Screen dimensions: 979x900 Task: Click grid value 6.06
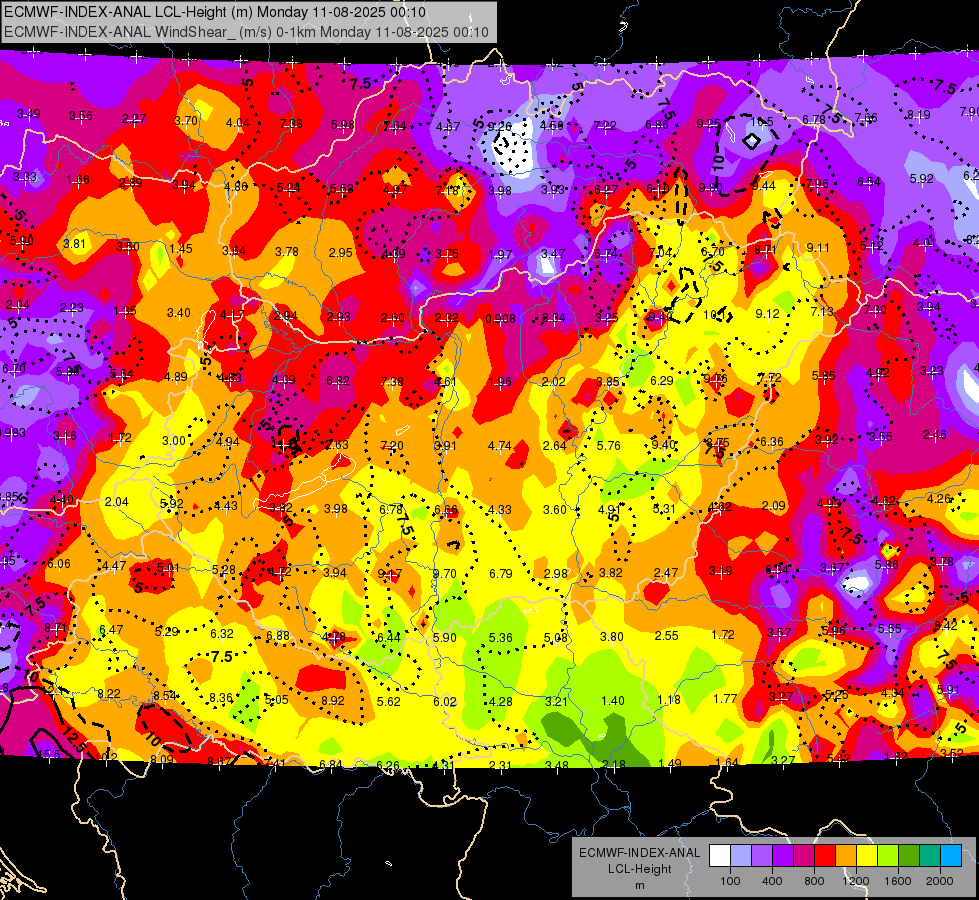(x=59, y=564)
